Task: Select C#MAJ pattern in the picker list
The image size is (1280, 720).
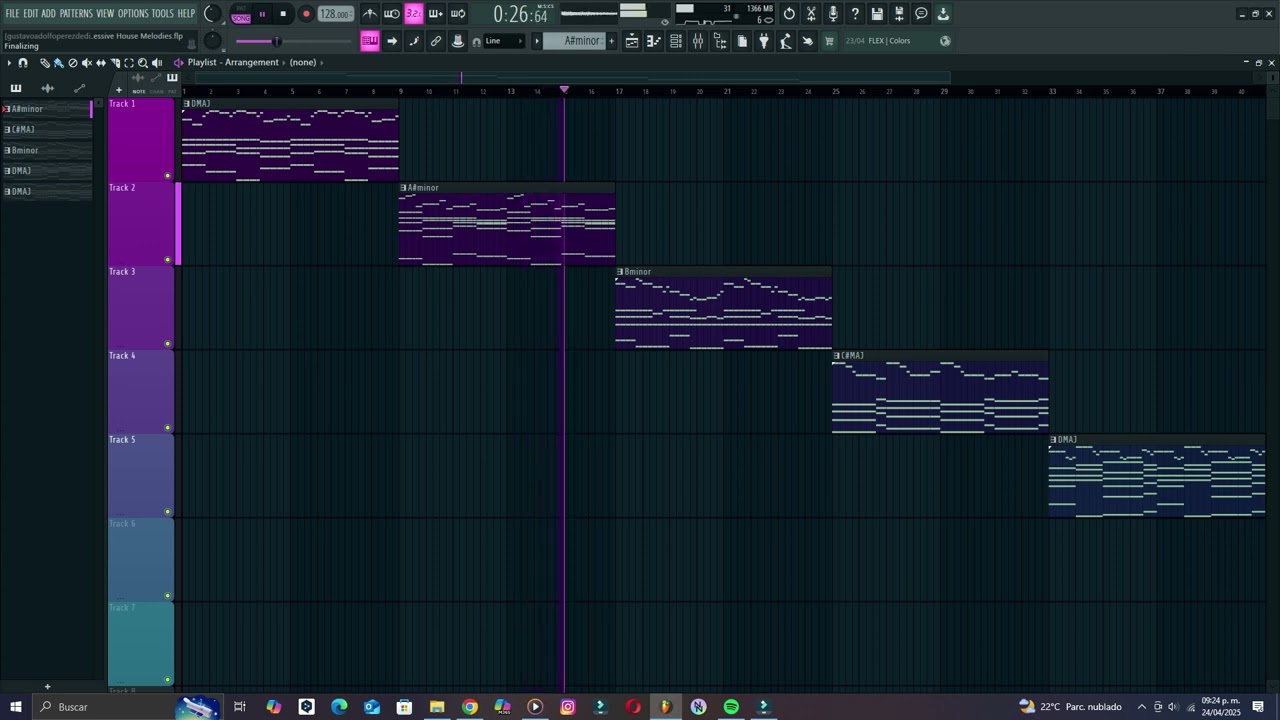Action: (47, 130)
